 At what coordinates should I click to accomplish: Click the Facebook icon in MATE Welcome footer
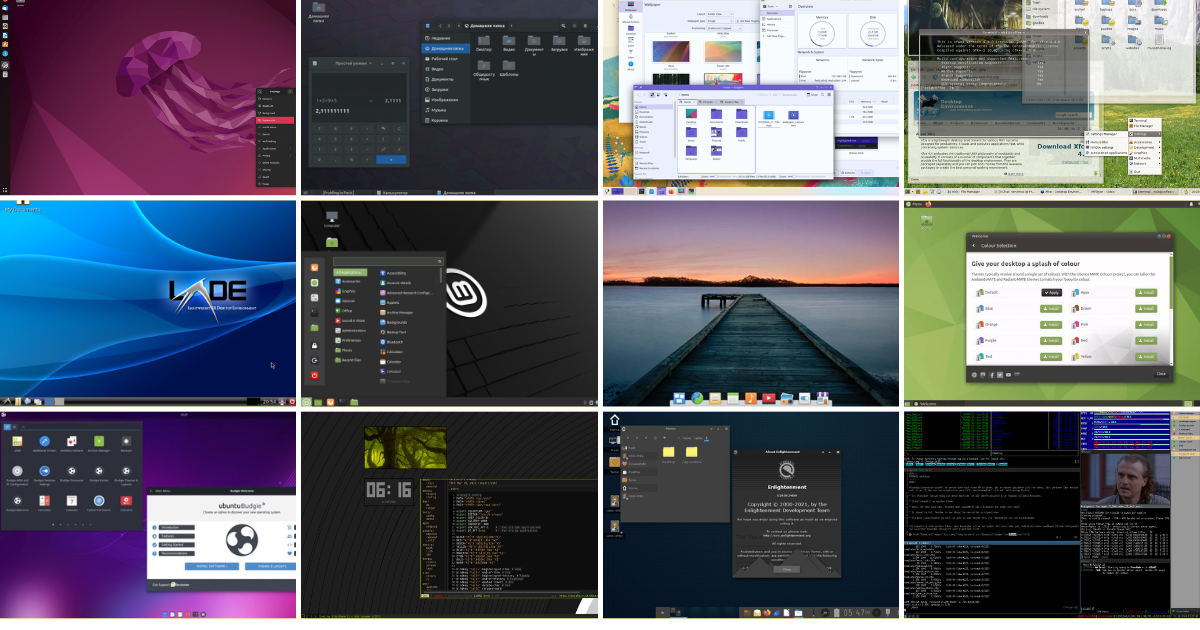click(991, 375)
